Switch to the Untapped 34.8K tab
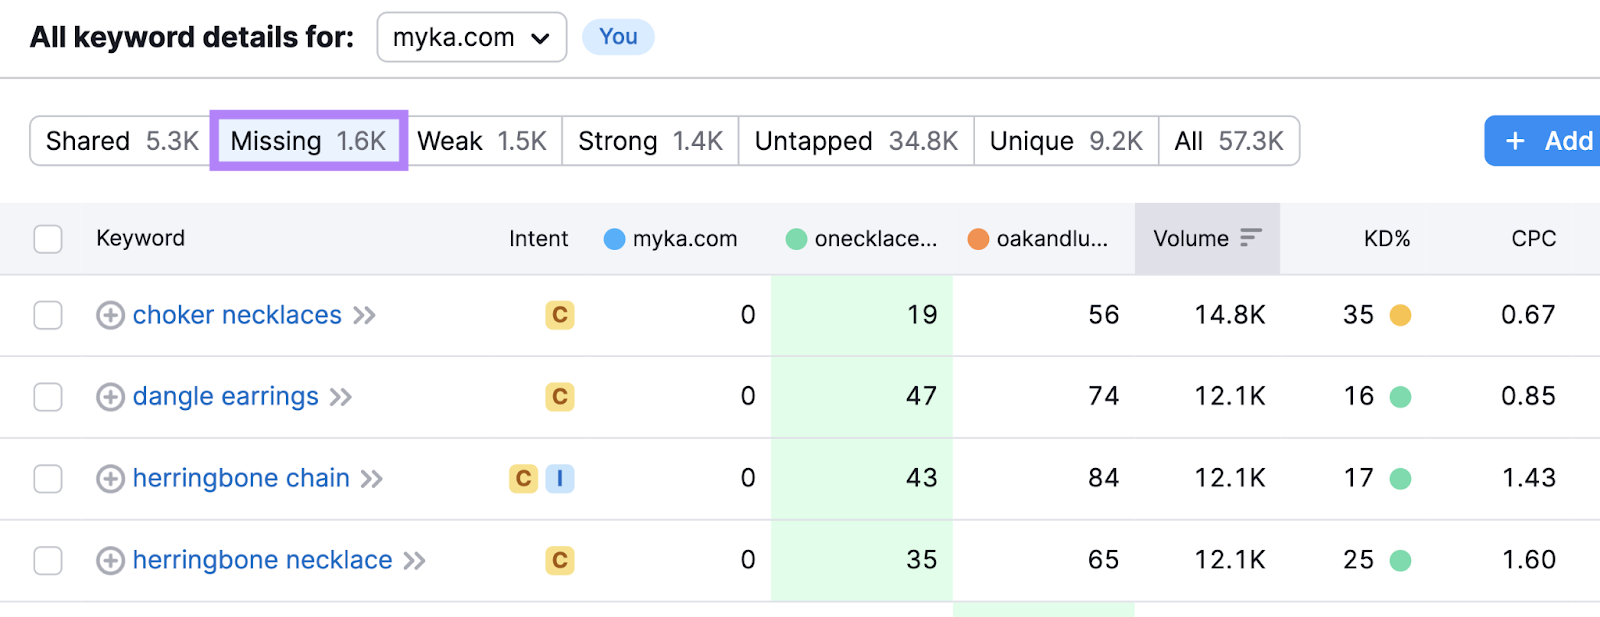The image size is (1600, 617). 856,141
